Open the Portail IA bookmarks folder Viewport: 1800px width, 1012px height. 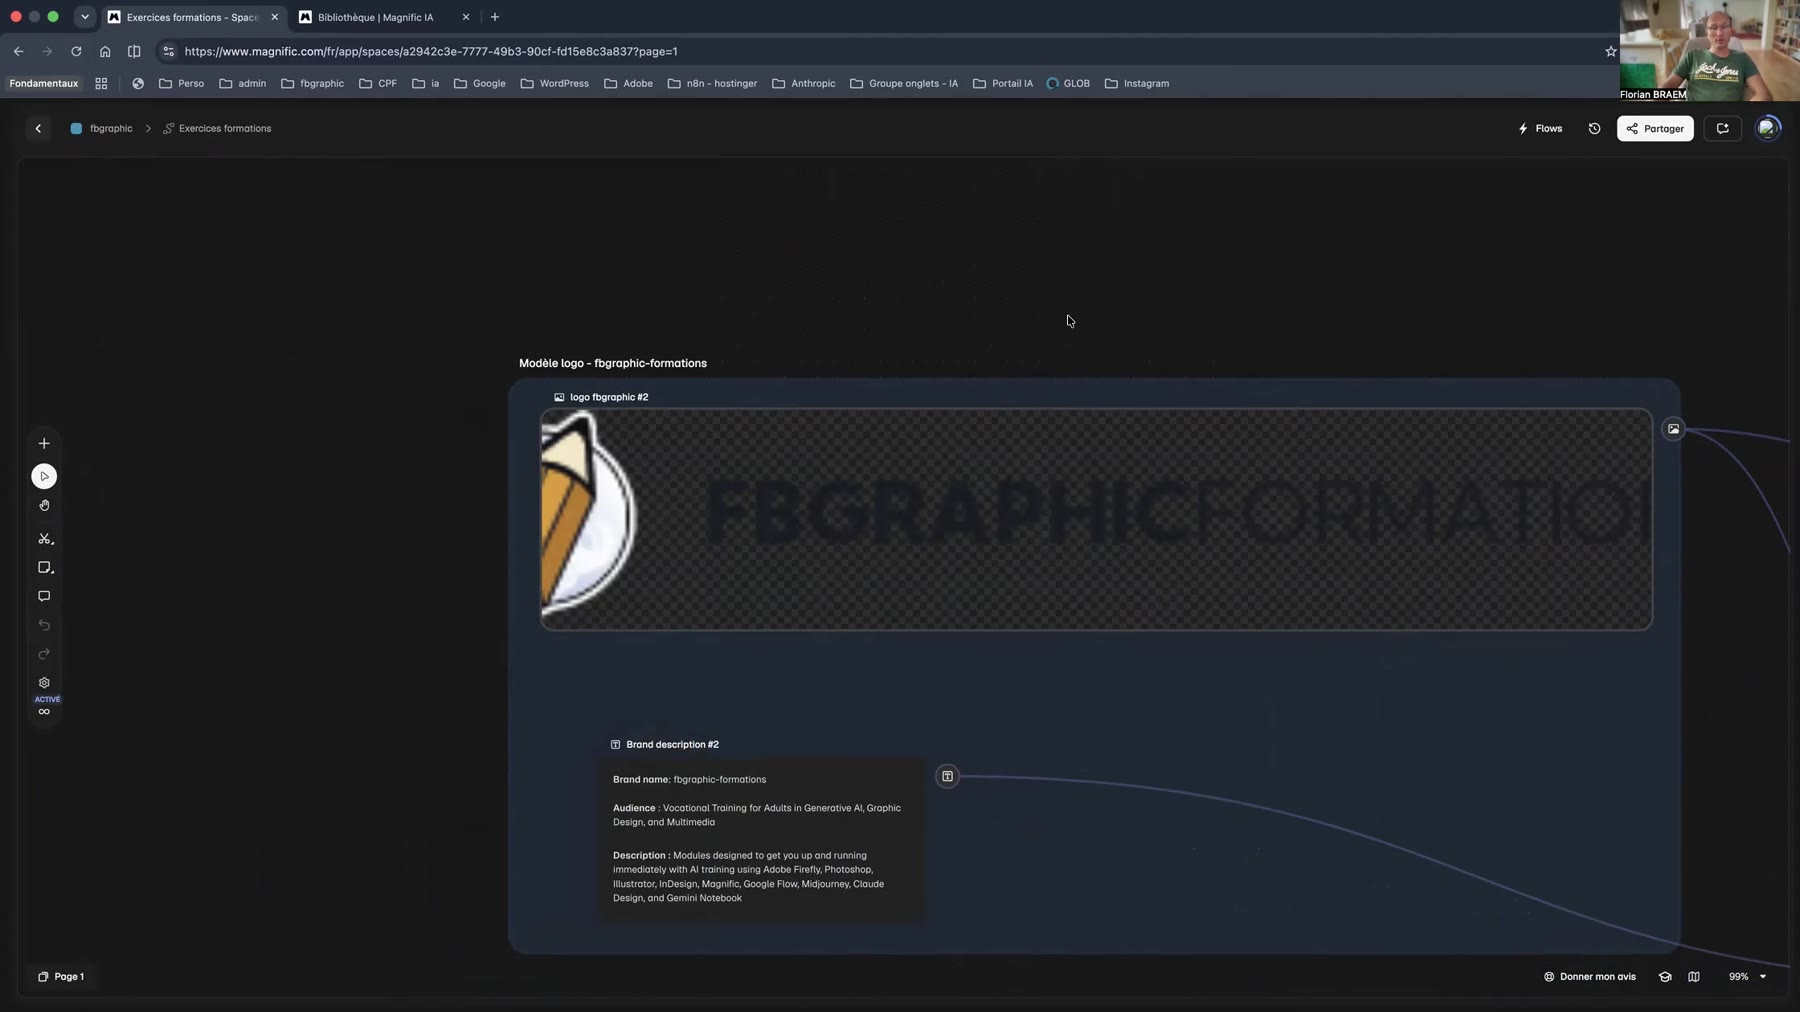click(1002, 83)
